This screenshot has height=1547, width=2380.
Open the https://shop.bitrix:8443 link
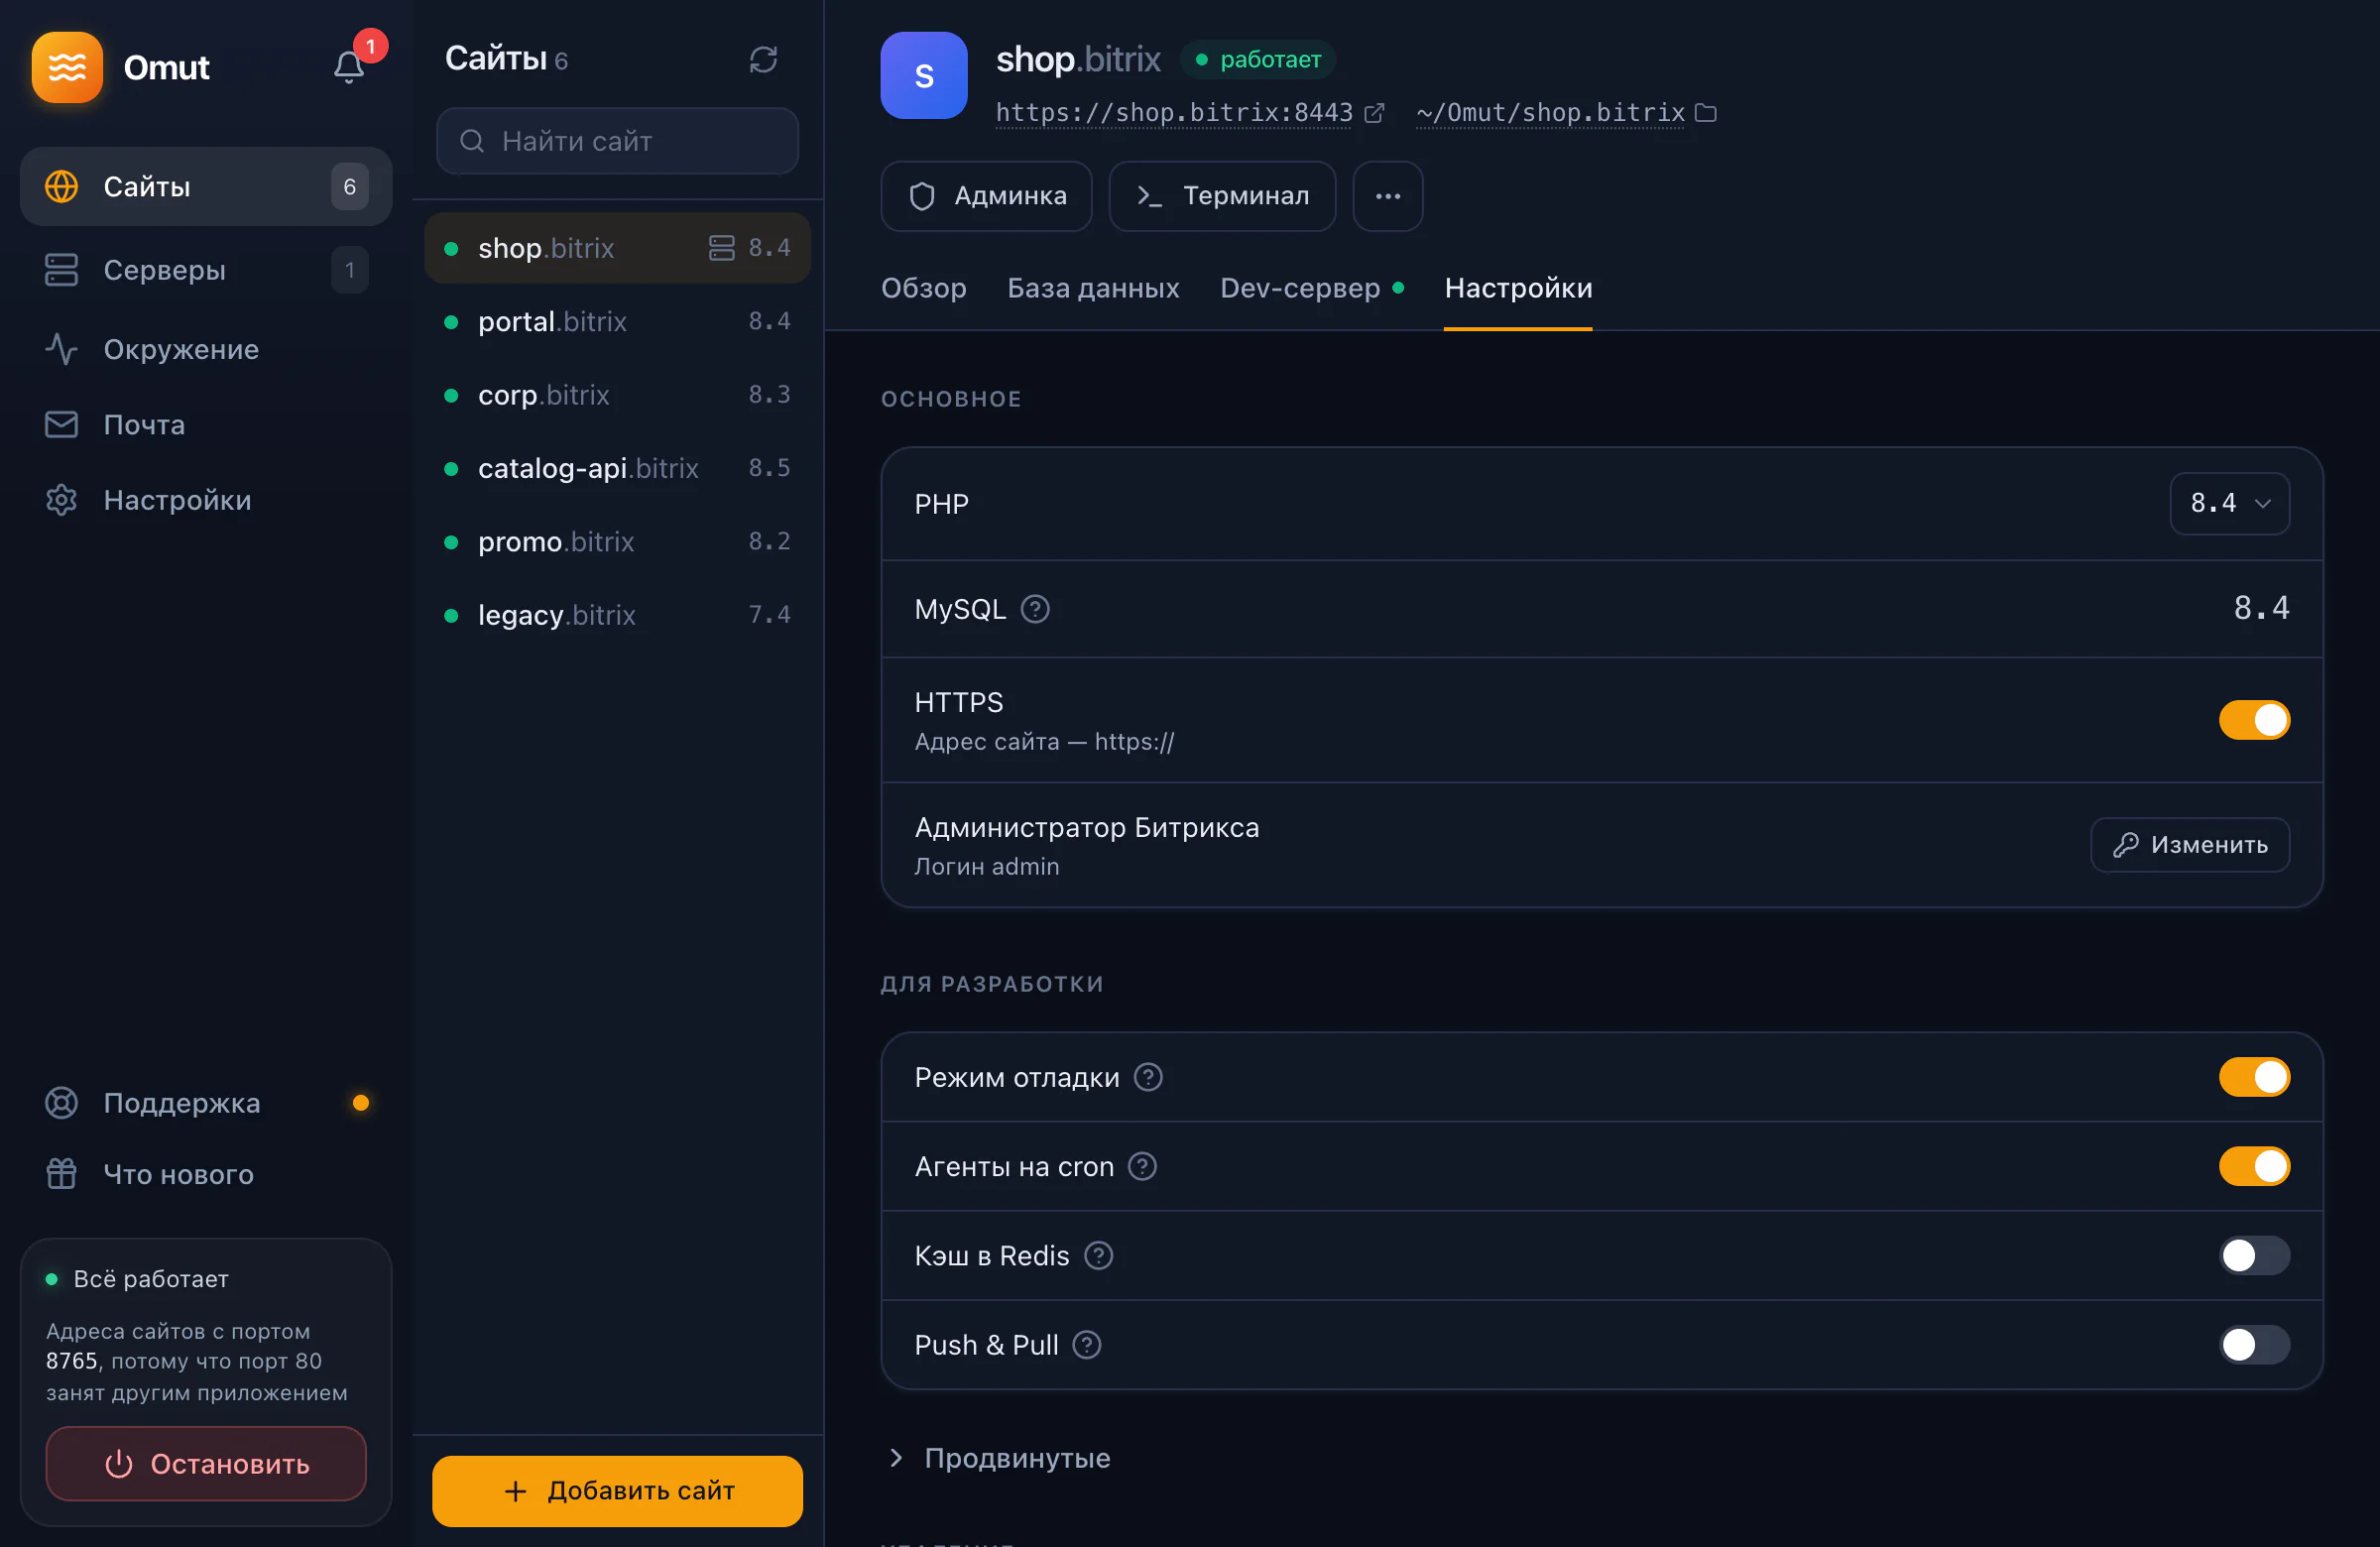[x=1173, y=113]
